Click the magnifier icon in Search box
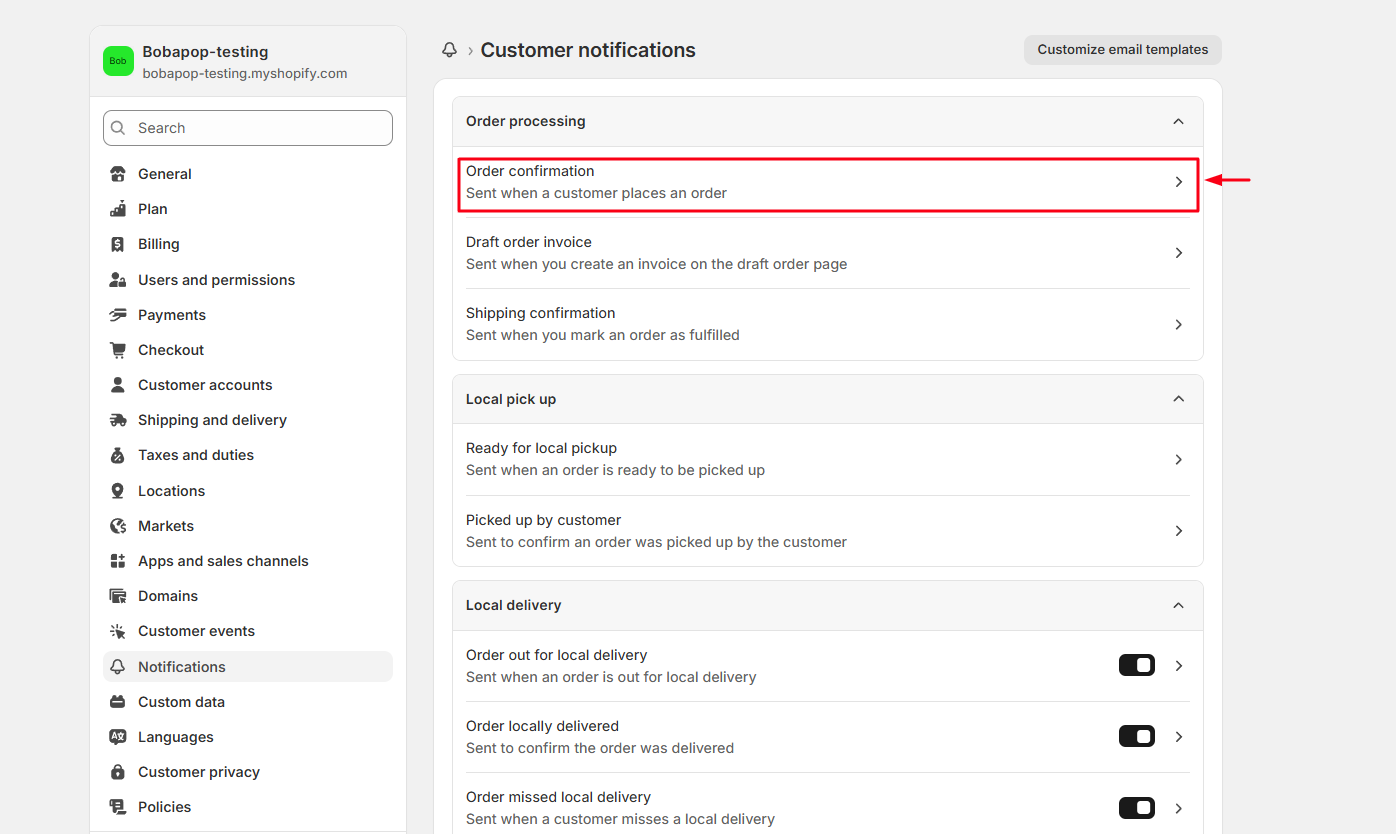Screen dimensions: 1396x834 click(119, 128)
